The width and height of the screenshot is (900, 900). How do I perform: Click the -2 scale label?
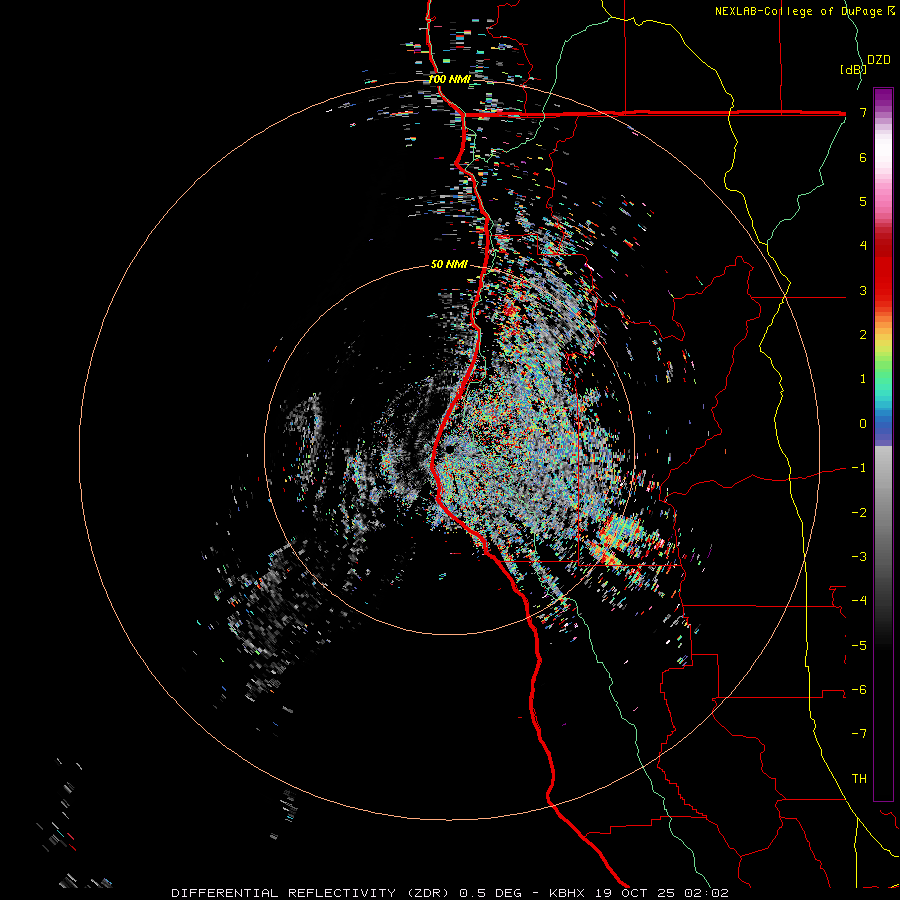point(859,513)
